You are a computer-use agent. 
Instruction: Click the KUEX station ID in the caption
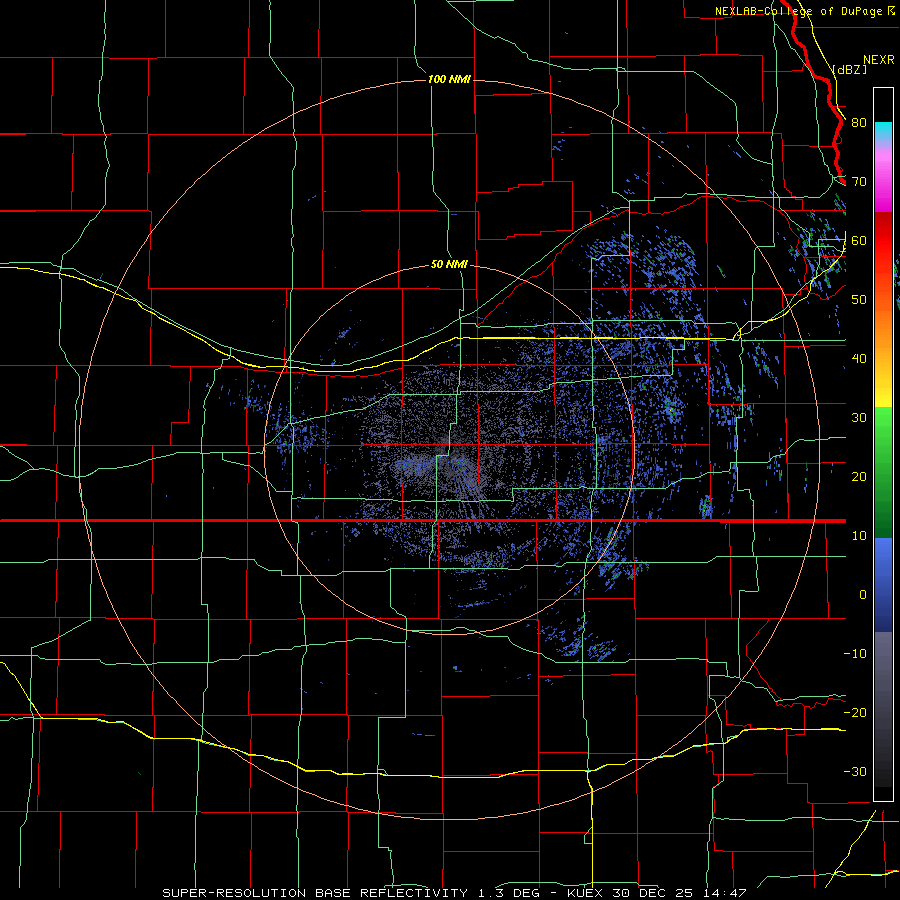[587, 893]
